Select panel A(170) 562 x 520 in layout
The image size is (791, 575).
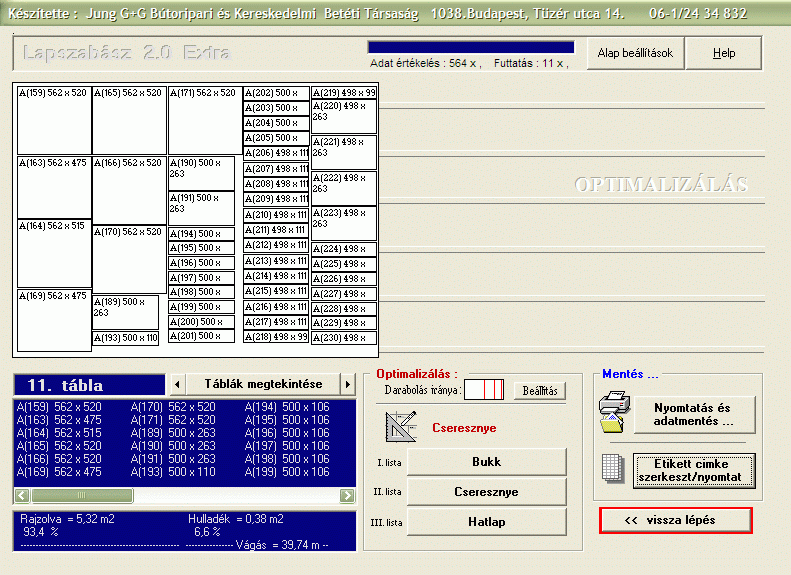tap(129, 260)
